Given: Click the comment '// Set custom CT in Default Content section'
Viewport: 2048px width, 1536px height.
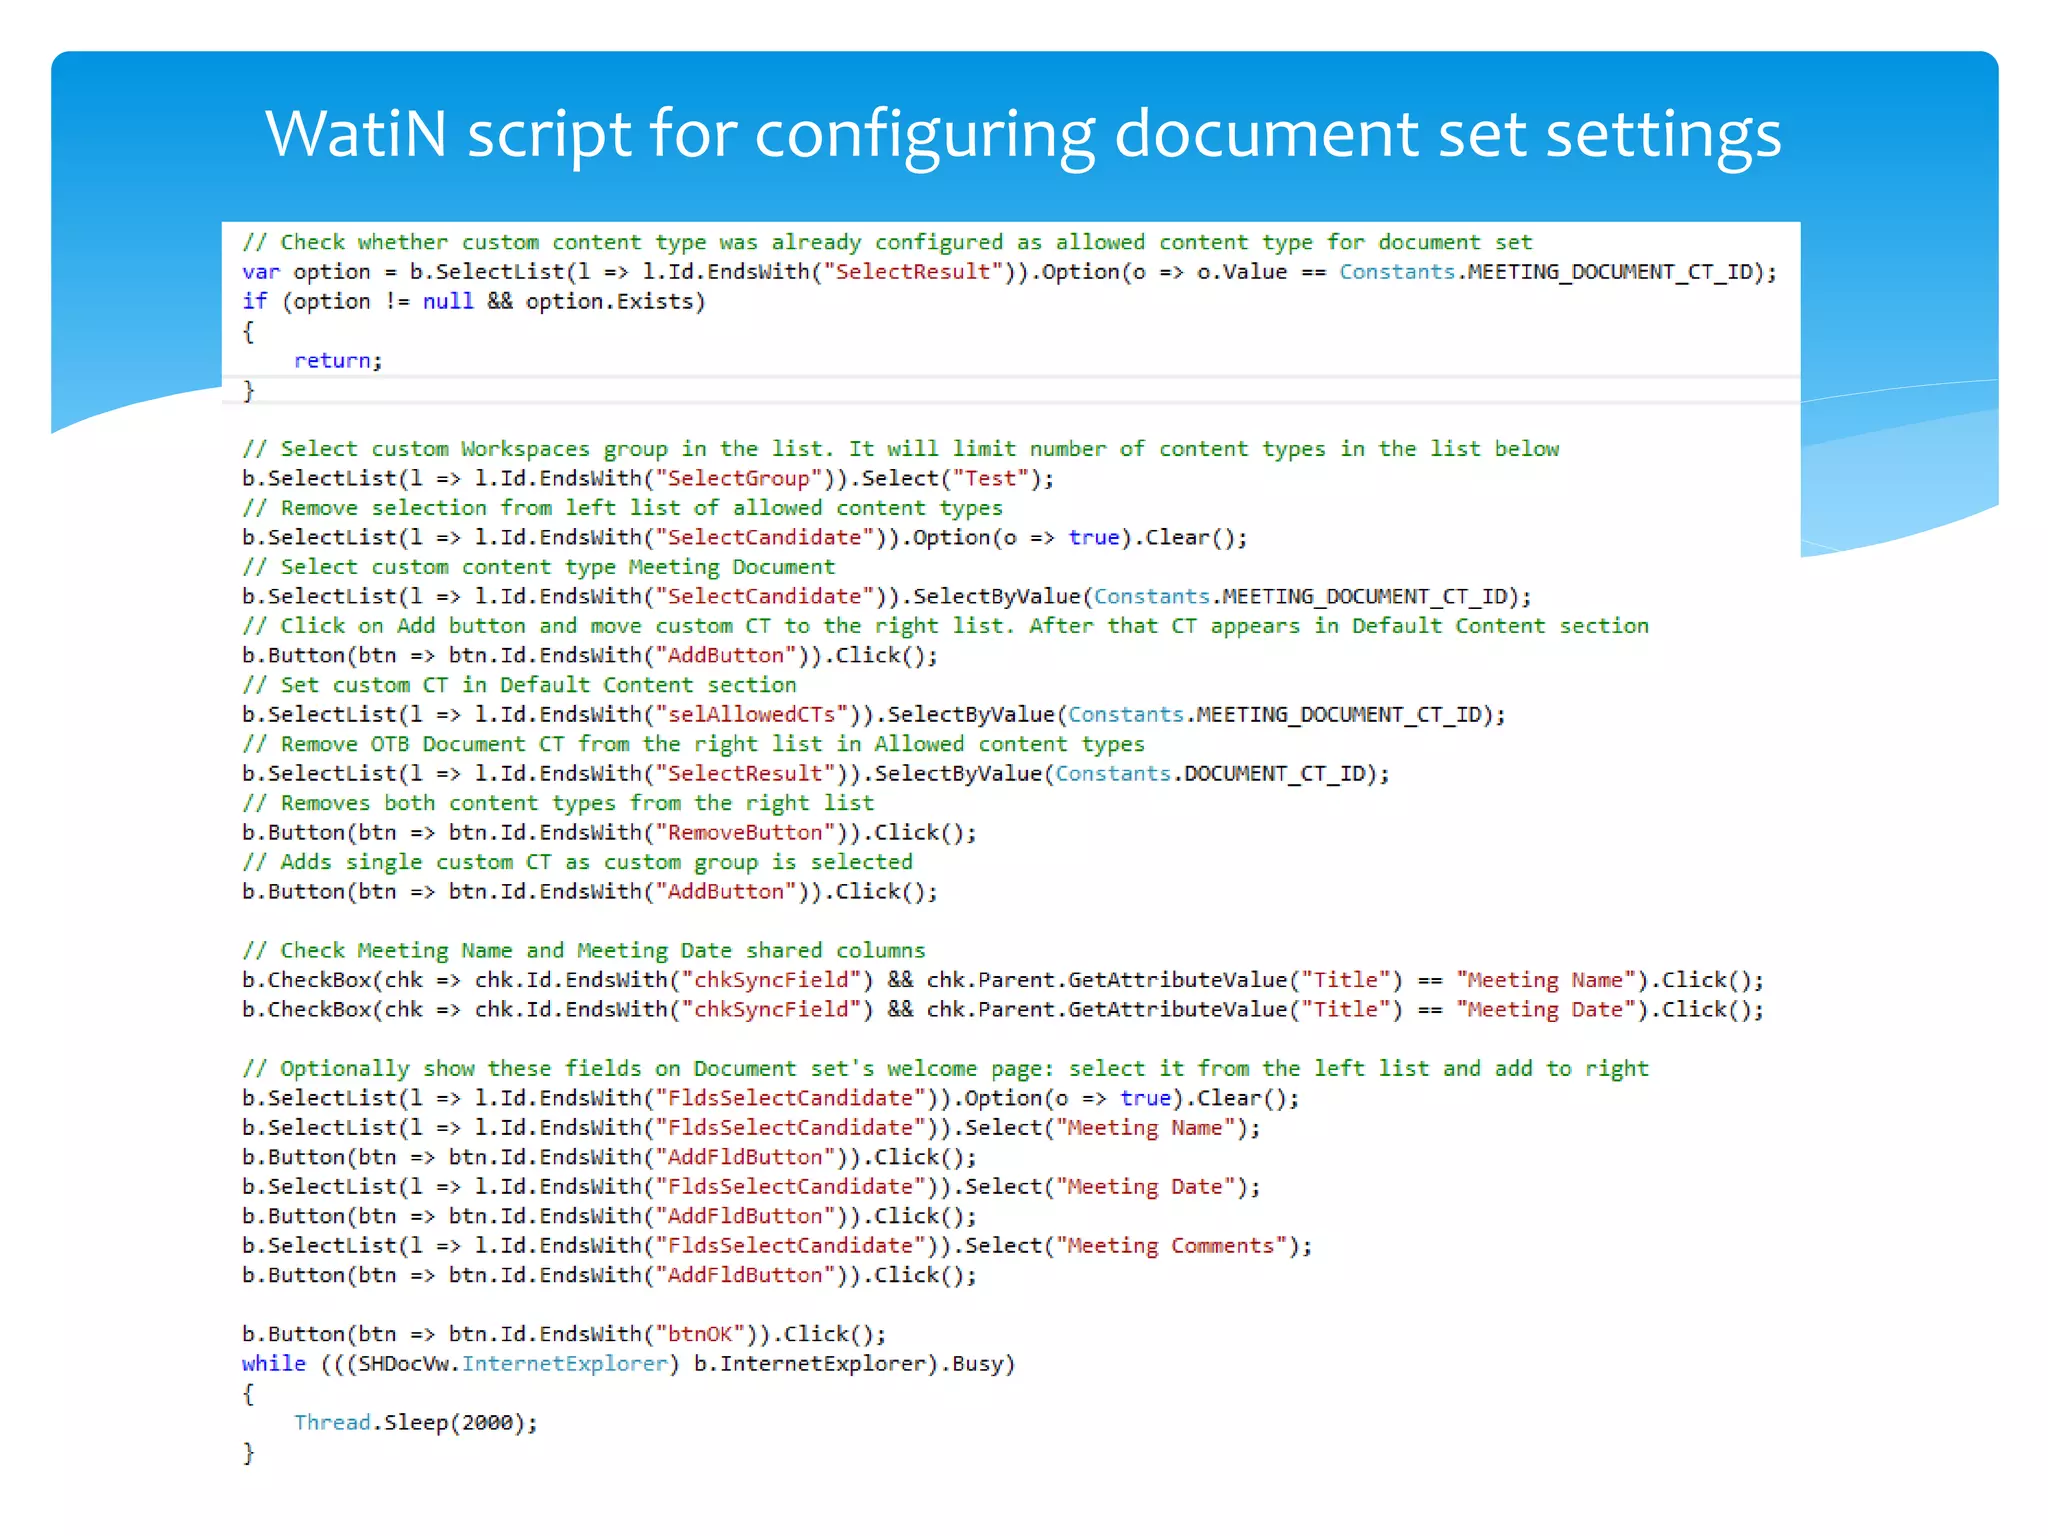Looking at the screenshot, I should [519, 685].
